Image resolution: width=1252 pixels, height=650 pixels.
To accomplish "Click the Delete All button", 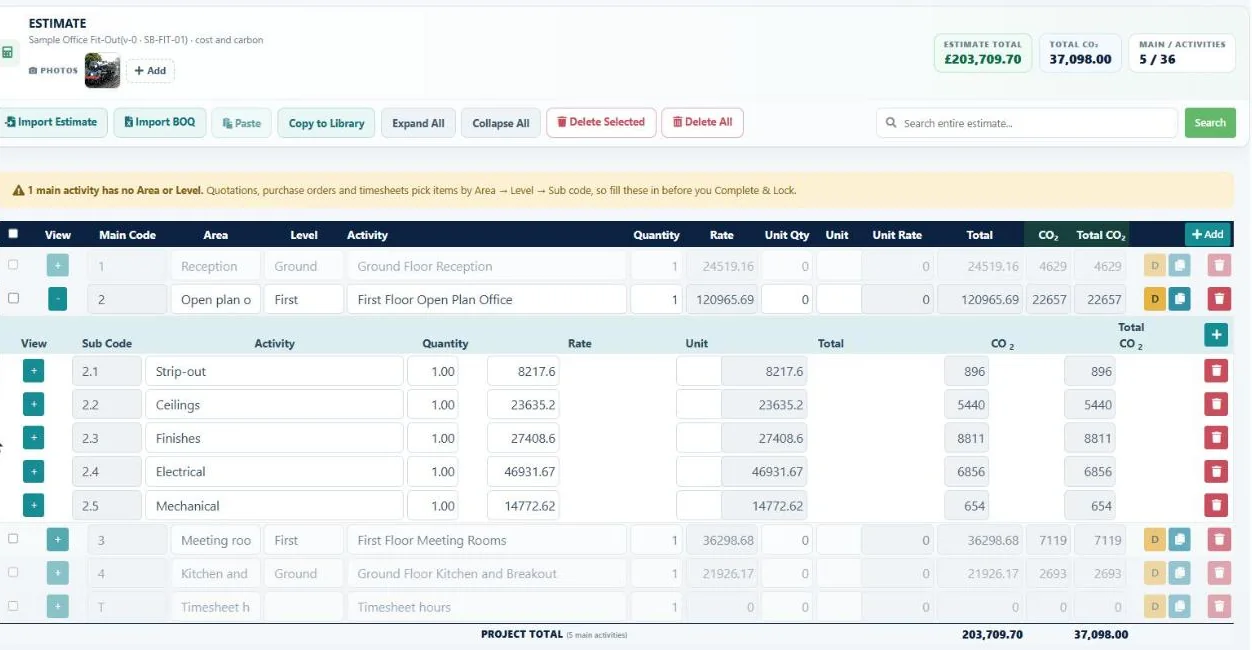I will click(702, 122).
